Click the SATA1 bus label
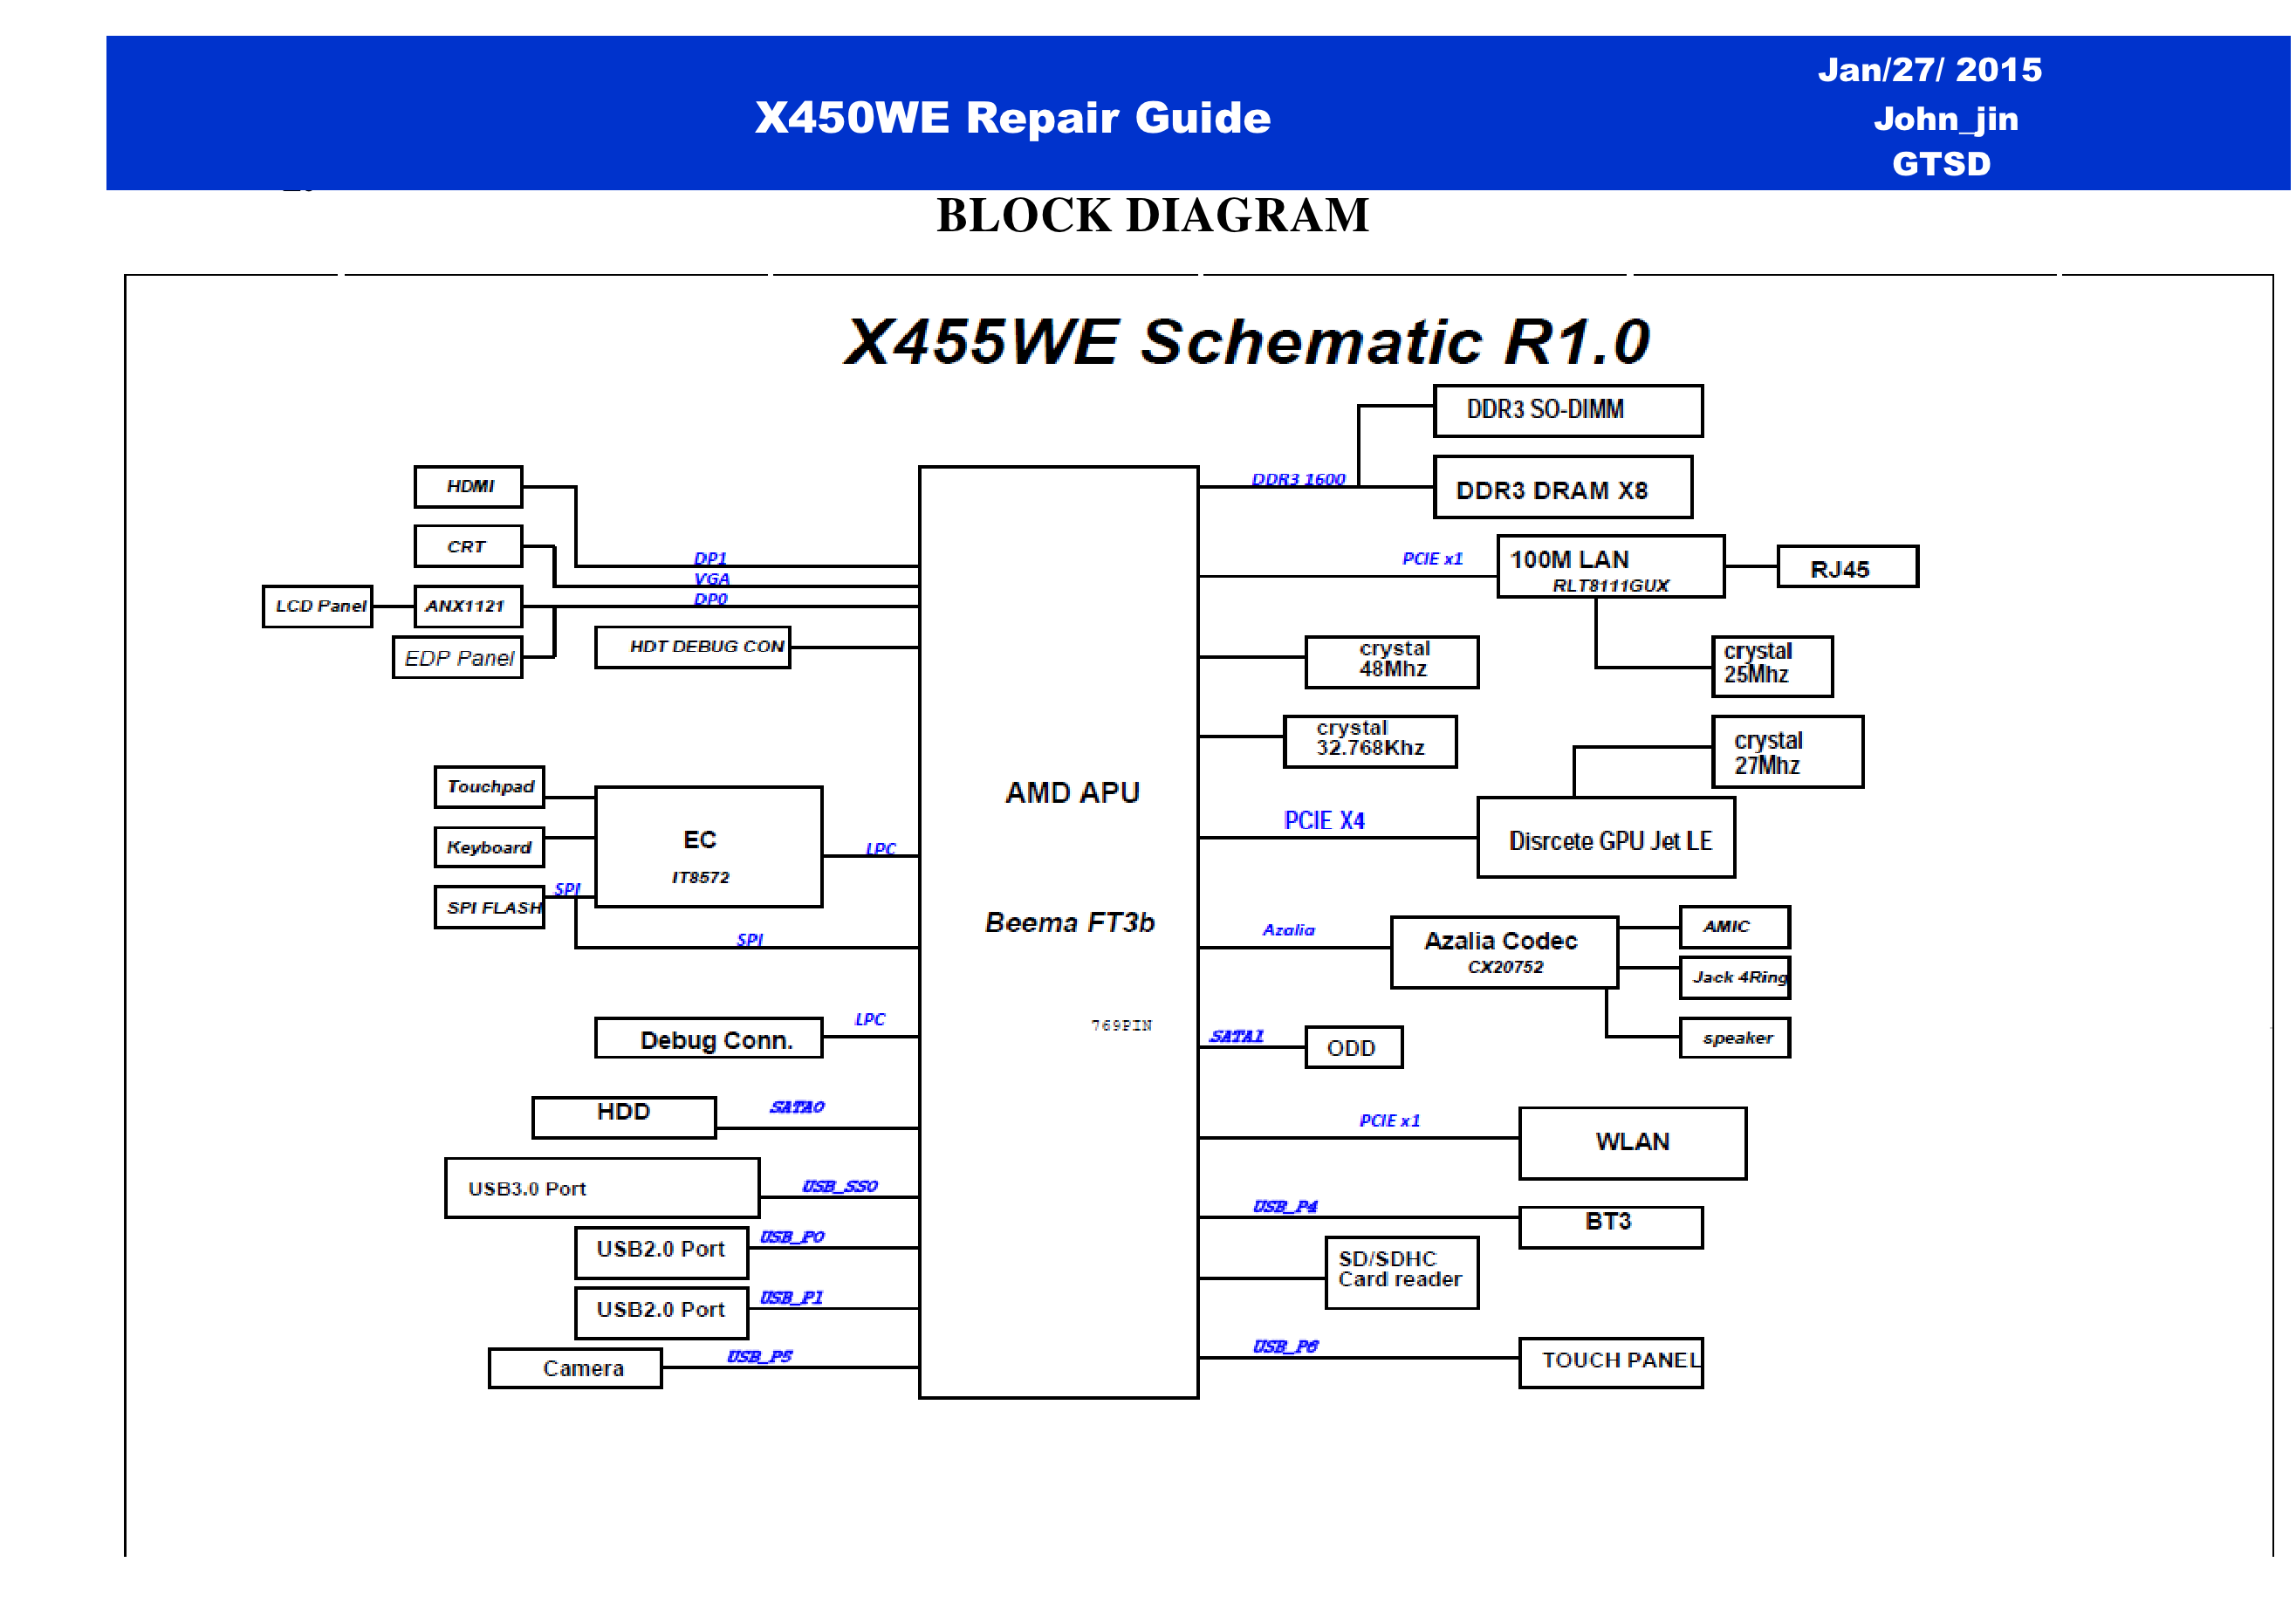Image resolution: width=2296 pixels, height=1624 pixels. 1236,1036
